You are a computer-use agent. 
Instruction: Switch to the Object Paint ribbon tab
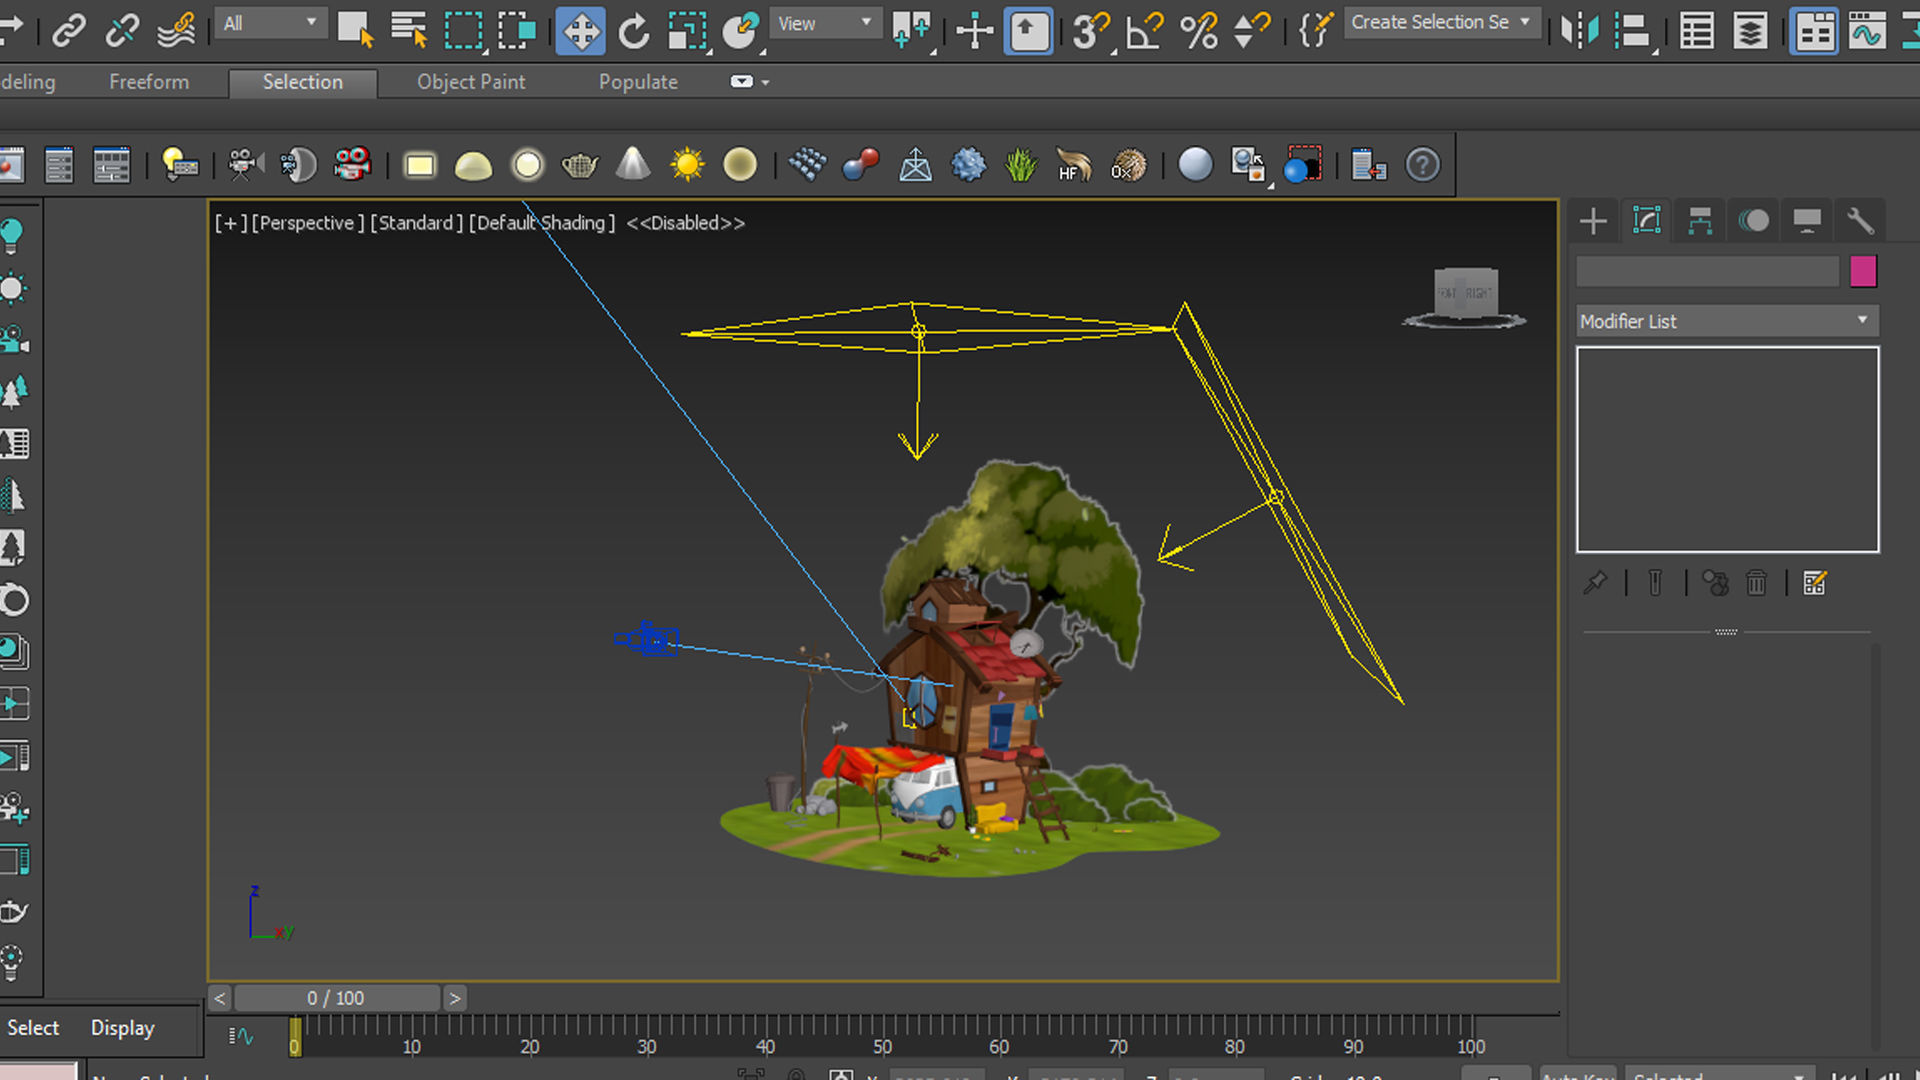click(471, 82)
